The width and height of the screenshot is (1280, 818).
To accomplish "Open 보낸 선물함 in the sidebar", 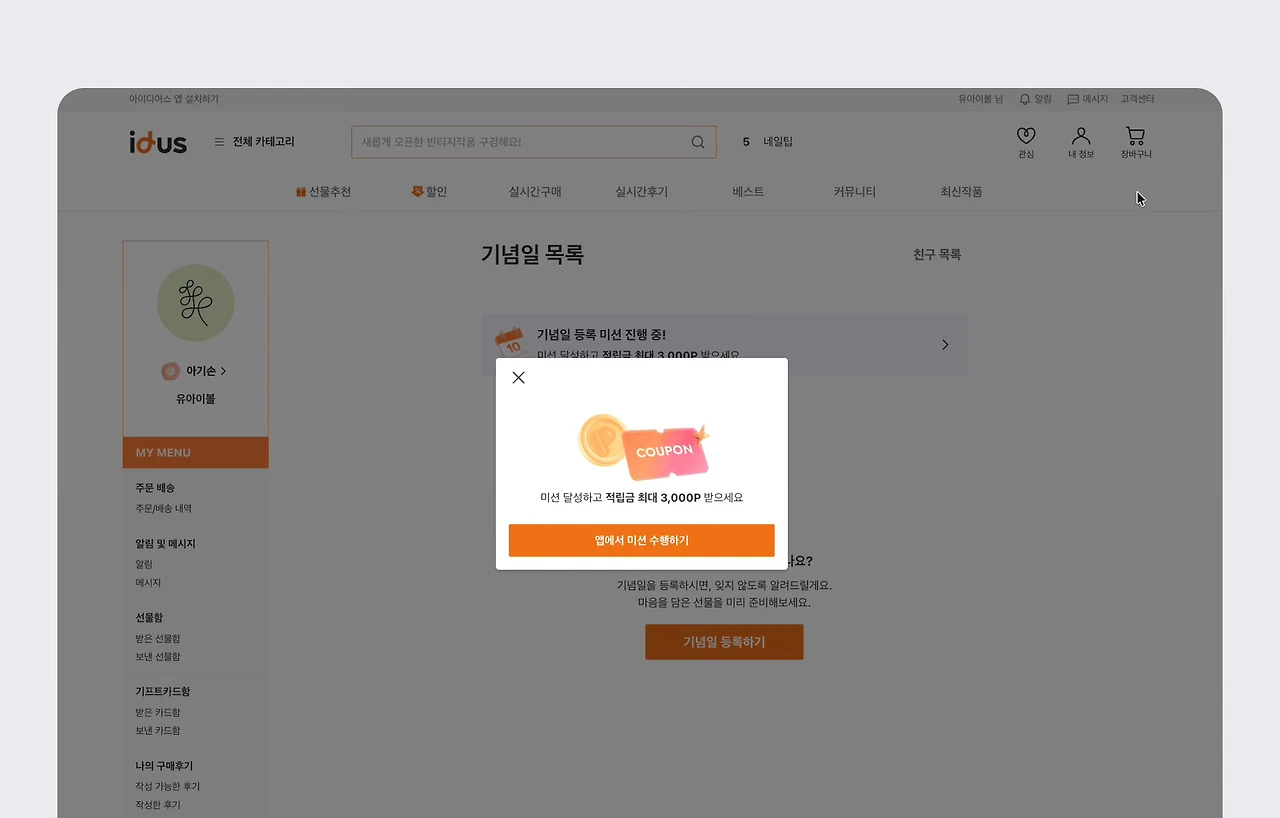I will pos(158,657).
